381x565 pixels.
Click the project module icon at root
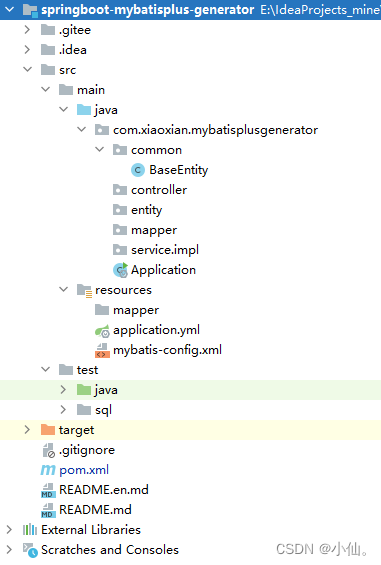pos(30,10)
